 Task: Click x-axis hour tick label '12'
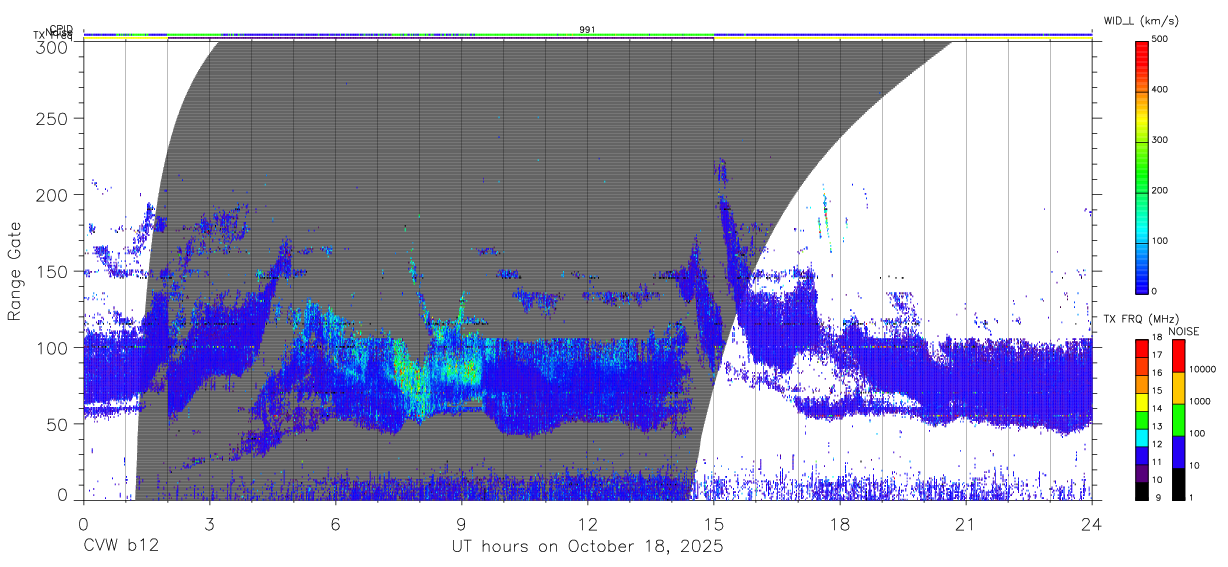(588, 525)
